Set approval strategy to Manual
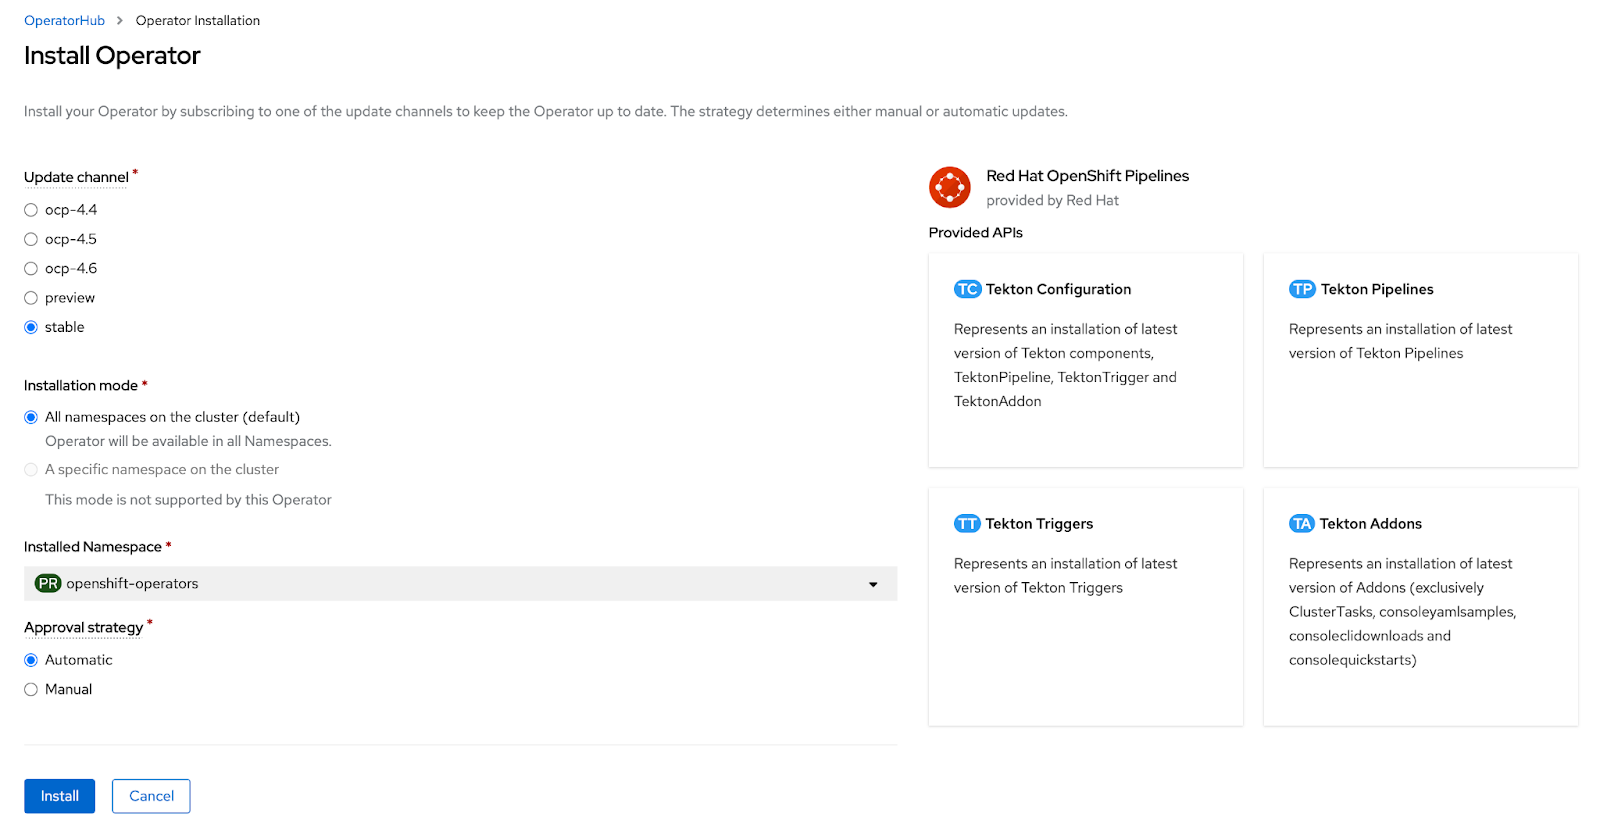The image size is (1600, 828). click(31, 690)
